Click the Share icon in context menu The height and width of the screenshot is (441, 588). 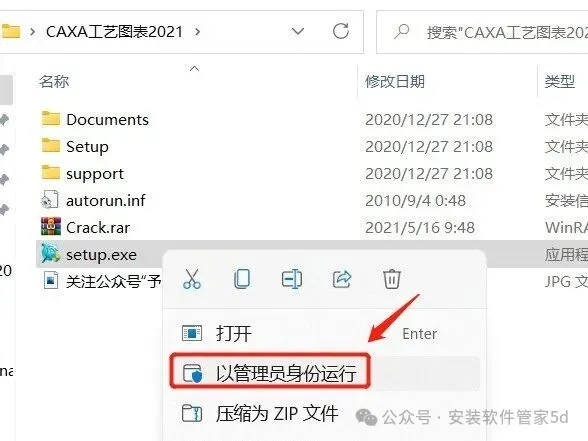[342, 279]
